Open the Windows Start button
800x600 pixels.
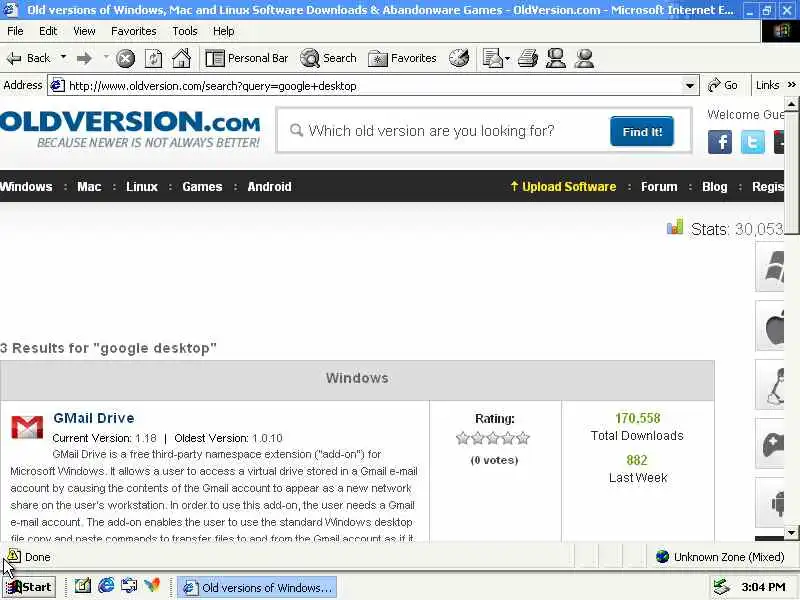(x=29, y=587)
